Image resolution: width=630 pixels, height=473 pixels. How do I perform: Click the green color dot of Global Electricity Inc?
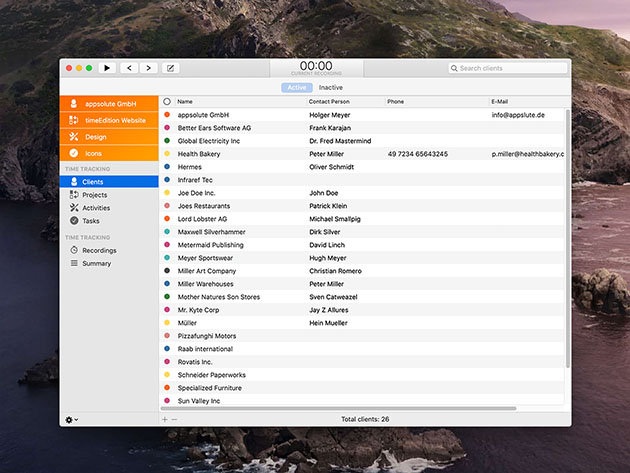(x=167, y=141)
